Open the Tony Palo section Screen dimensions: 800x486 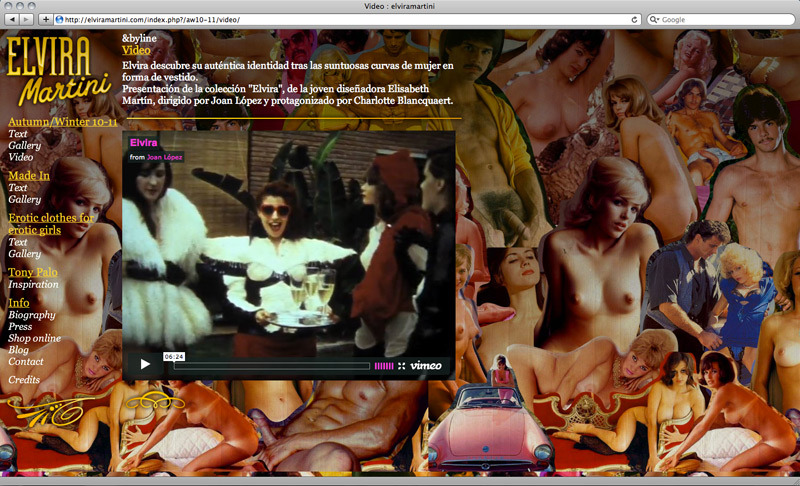click(33, 272)
